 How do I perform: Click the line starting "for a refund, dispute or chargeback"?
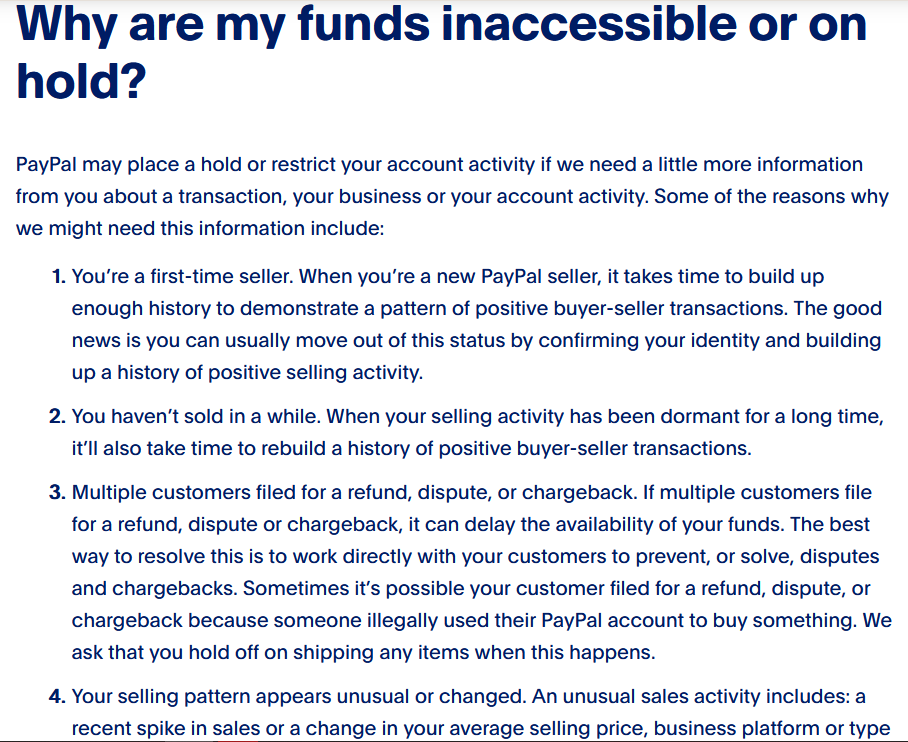[470, 524]
